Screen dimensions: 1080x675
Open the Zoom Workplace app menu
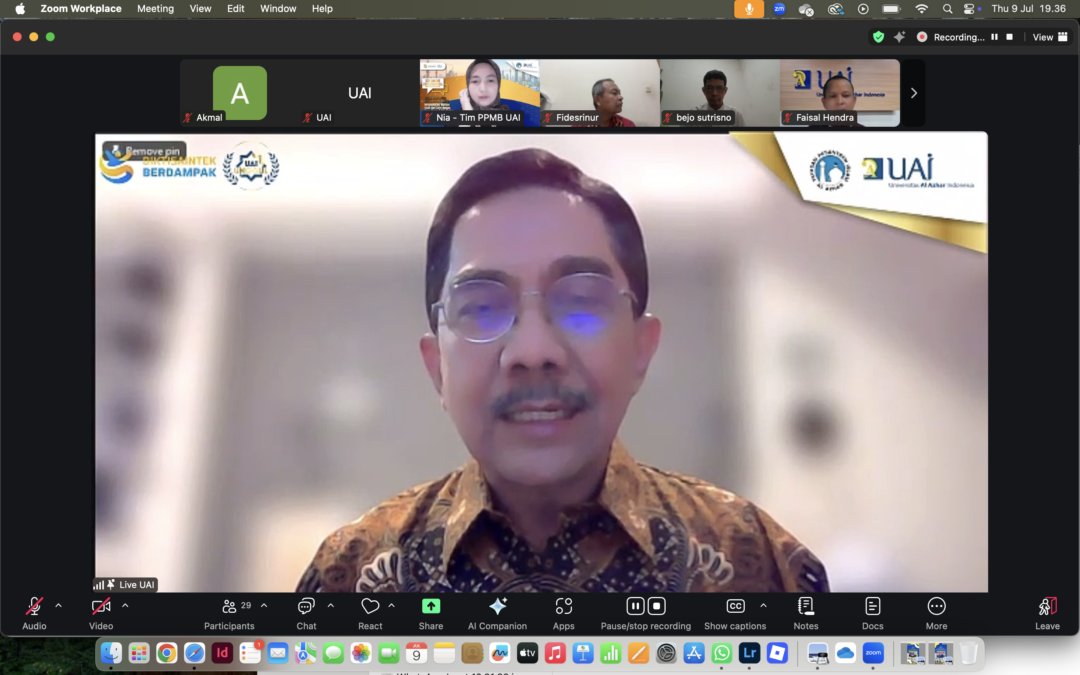(81, 9)
